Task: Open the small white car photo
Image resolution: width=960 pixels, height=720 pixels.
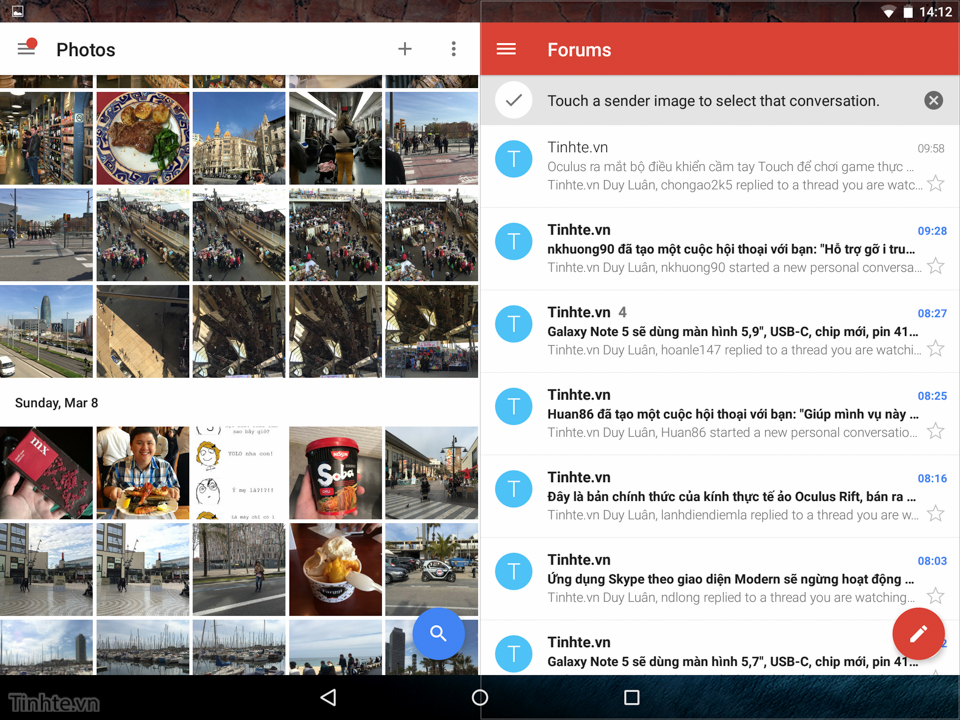Action: coord(432,569)
